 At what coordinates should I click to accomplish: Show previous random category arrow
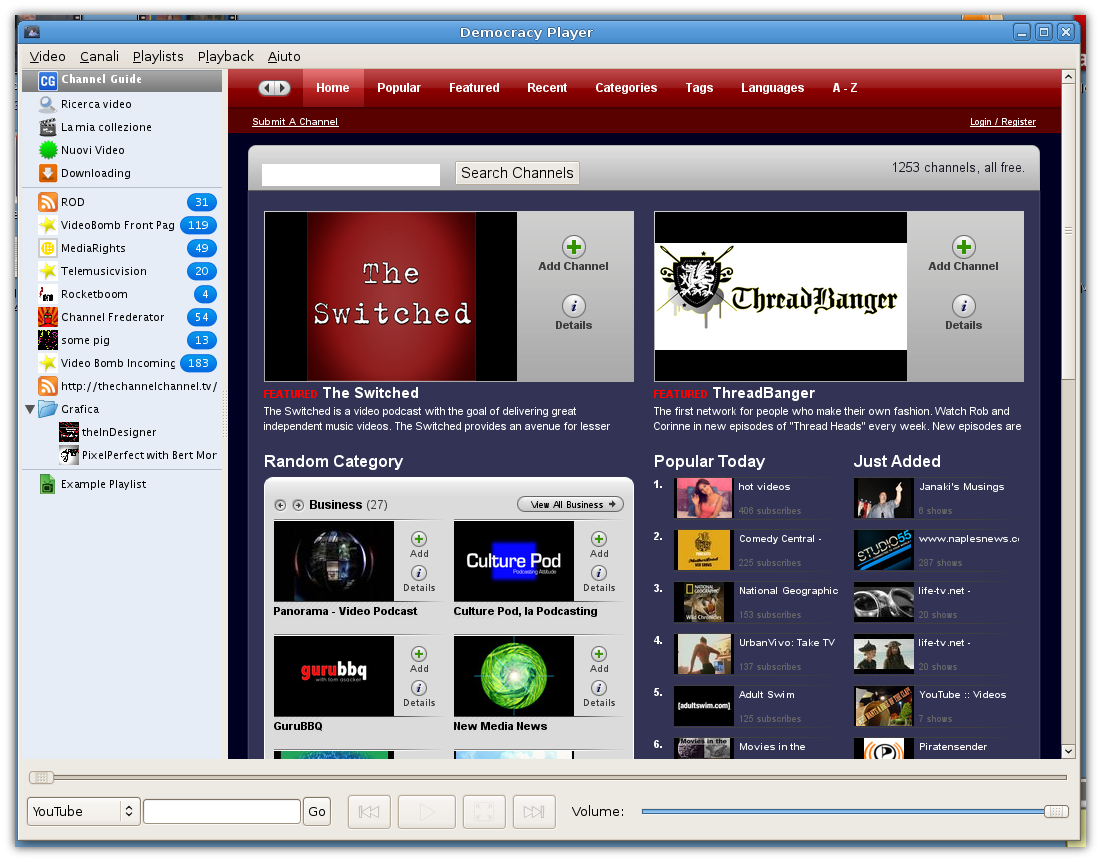coord(280,505)
